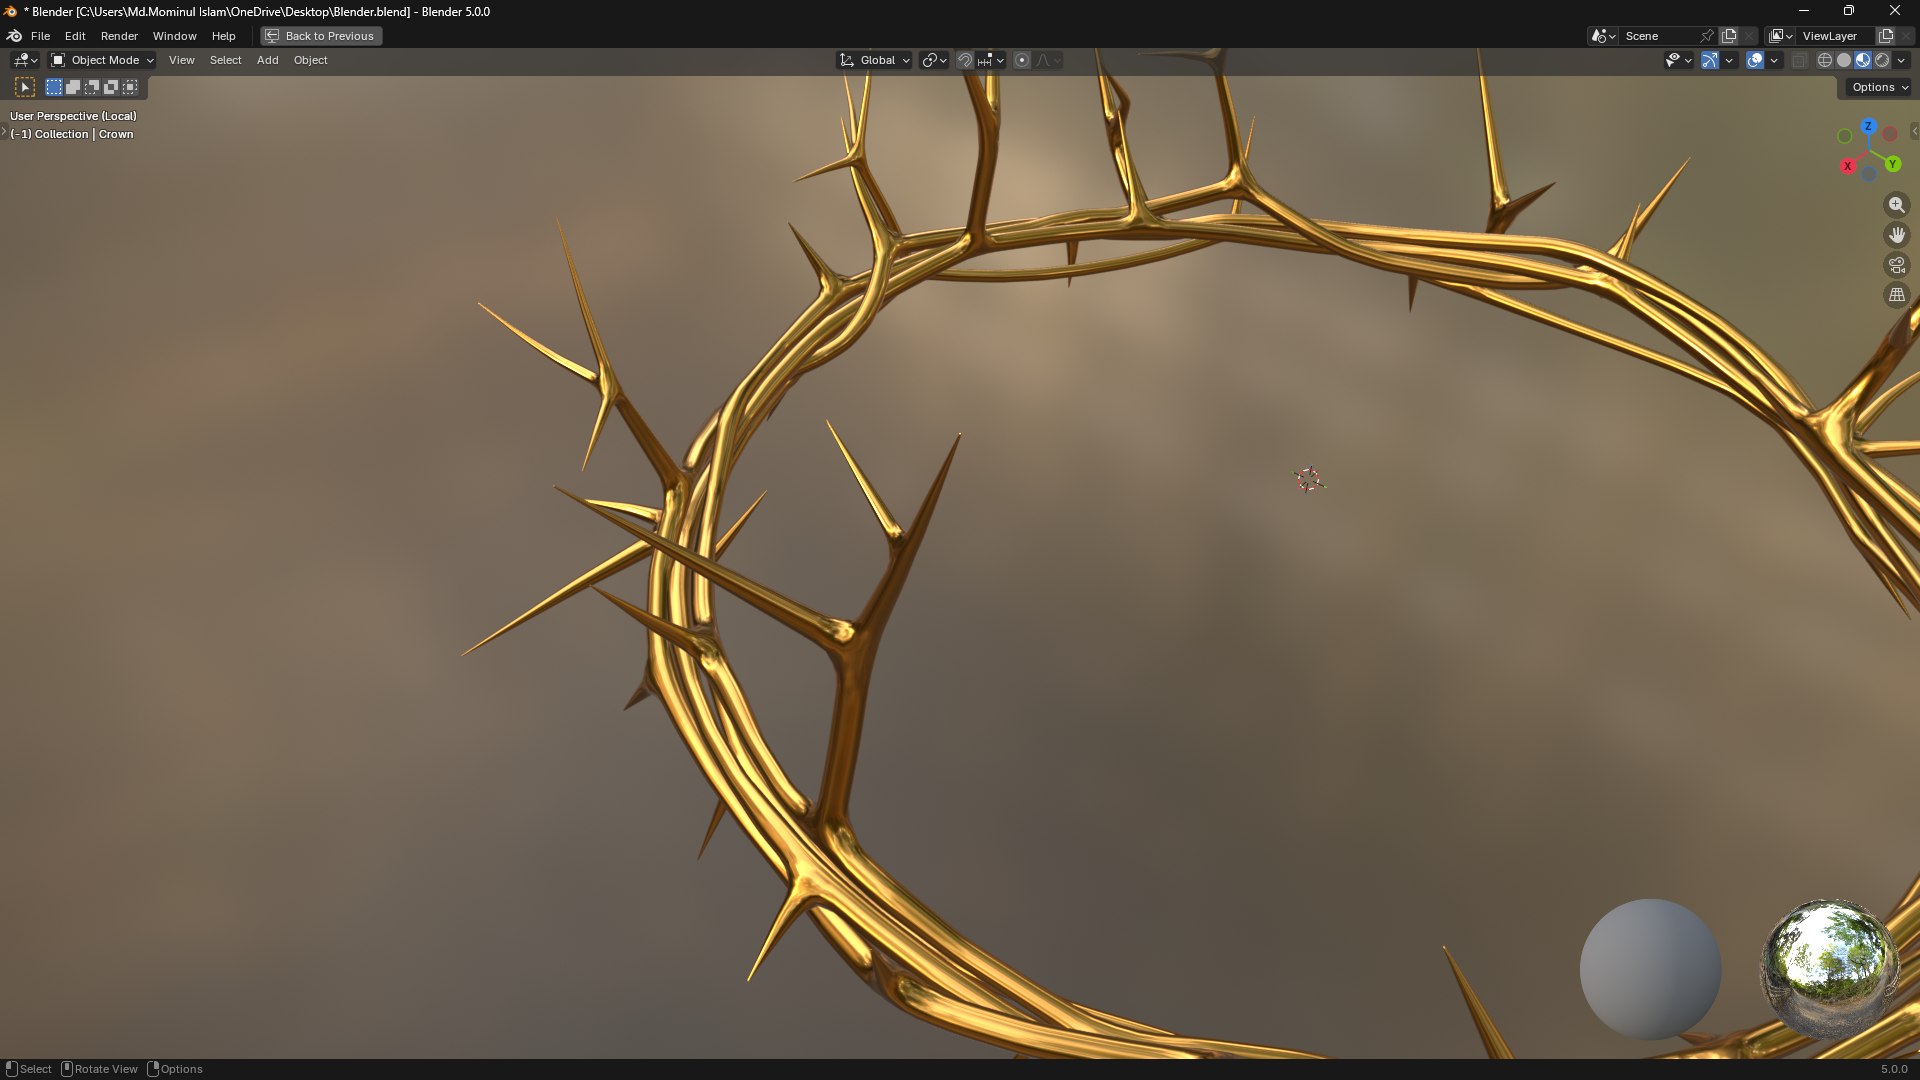Click the Scene name field
The height and width of the screenshot is (1080, 1920).
click(1659, 36)
